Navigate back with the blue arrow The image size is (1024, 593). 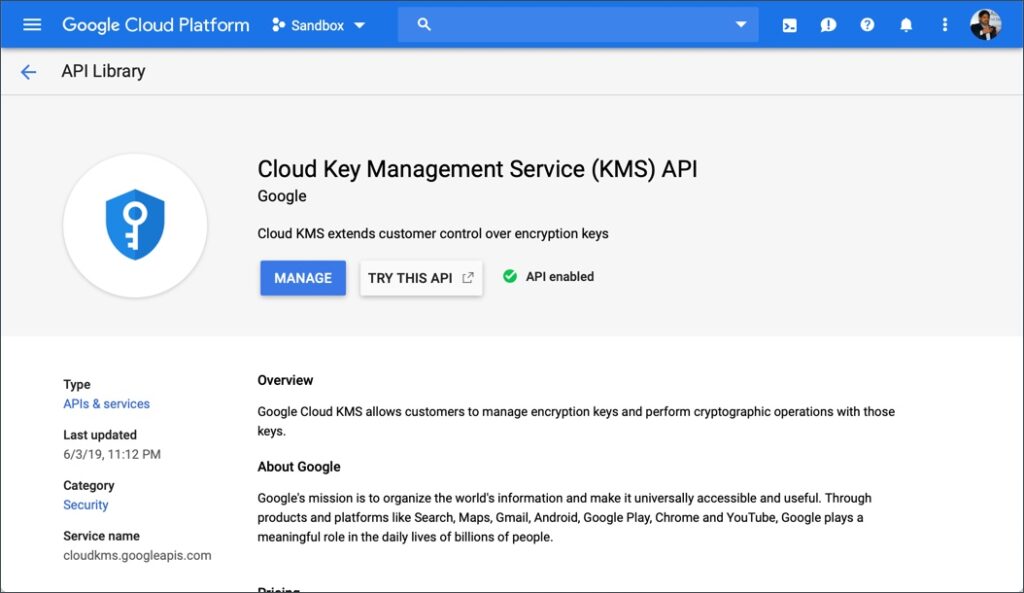[28, 71]
